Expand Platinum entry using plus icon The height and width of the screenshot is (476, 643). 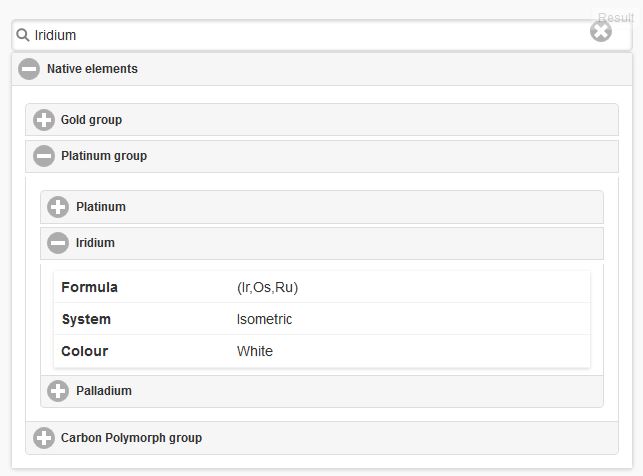(58, 207)
